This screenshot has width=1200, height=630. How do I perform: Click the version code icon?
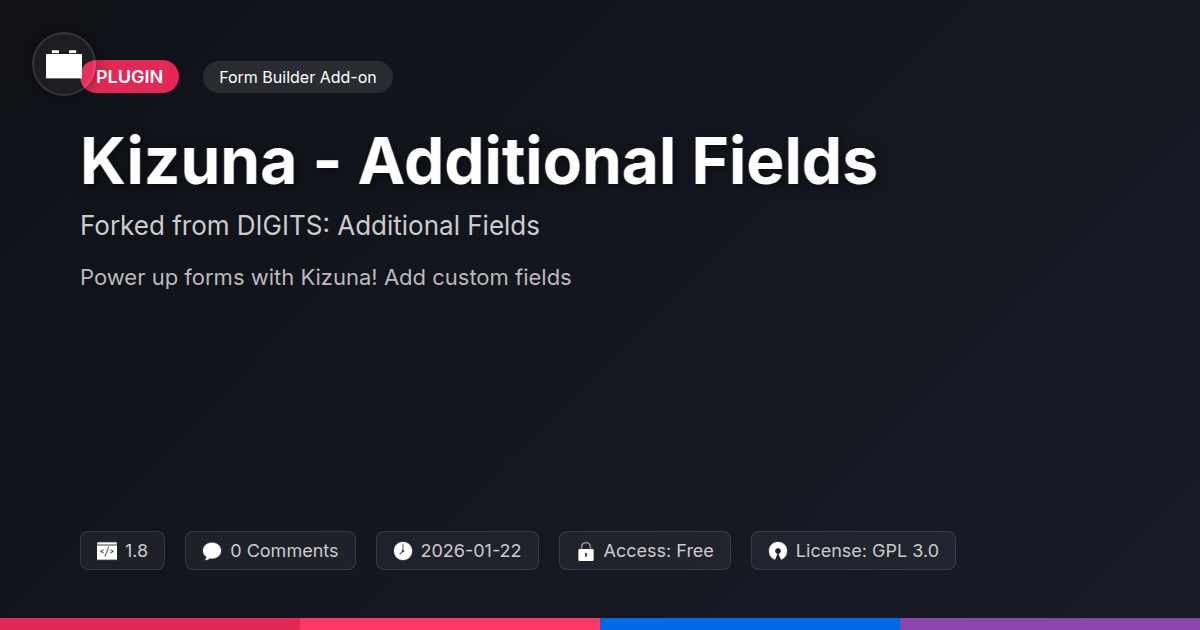[107, 551]
